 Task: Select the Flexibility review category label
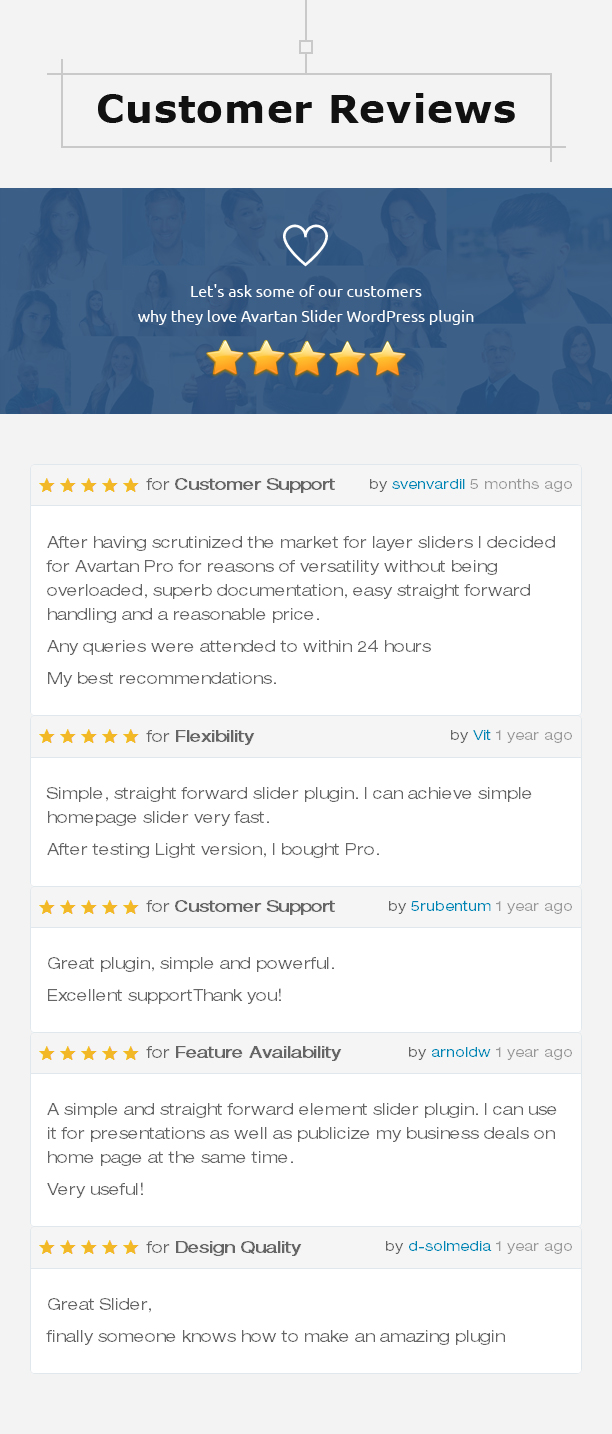pyautogui.click(x=214, y=737)
